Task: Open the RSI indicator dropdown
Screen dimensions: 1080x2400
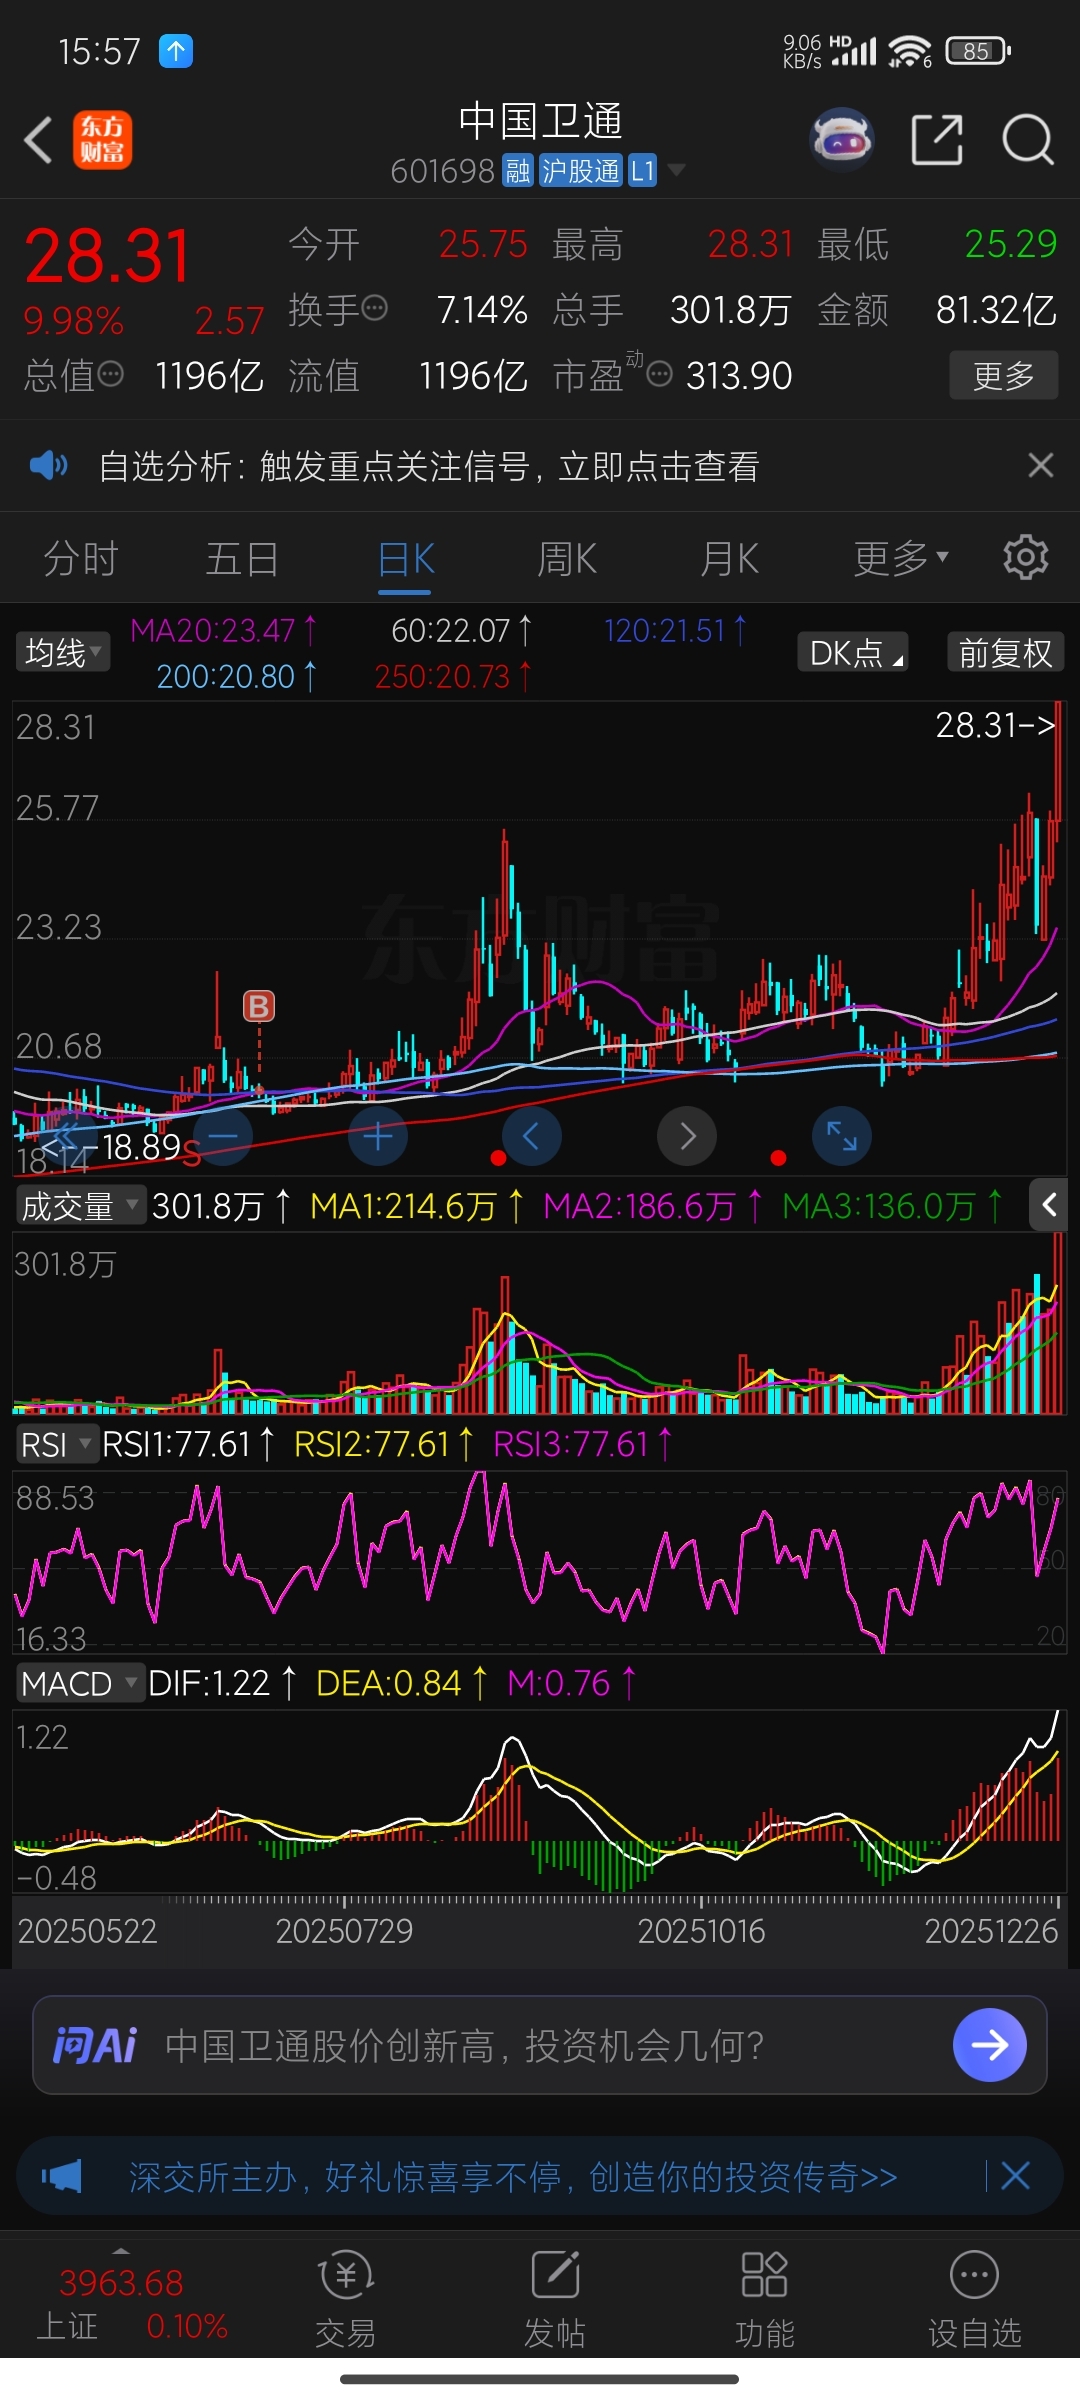Action: (x=56, y=1444)
